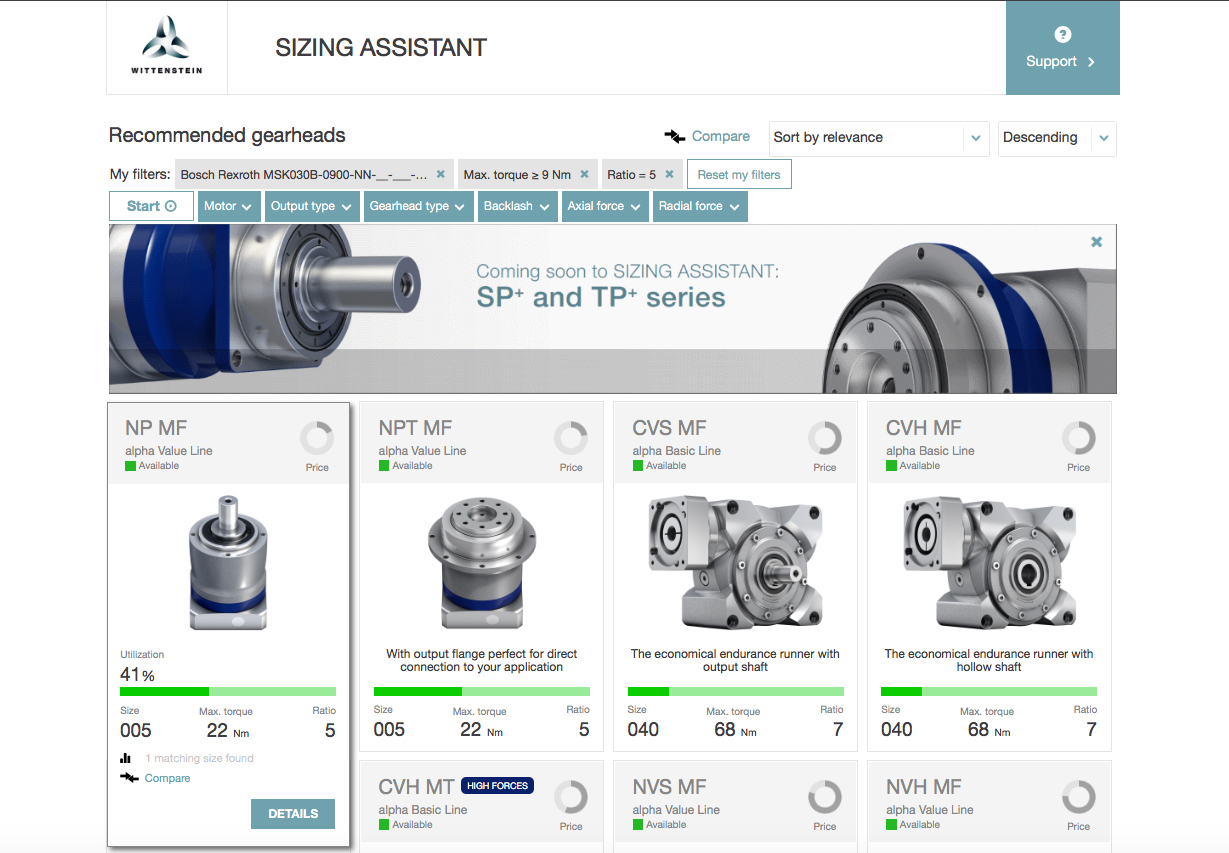
Task: Open Support via question mark icon
Action: point(1062,35)
